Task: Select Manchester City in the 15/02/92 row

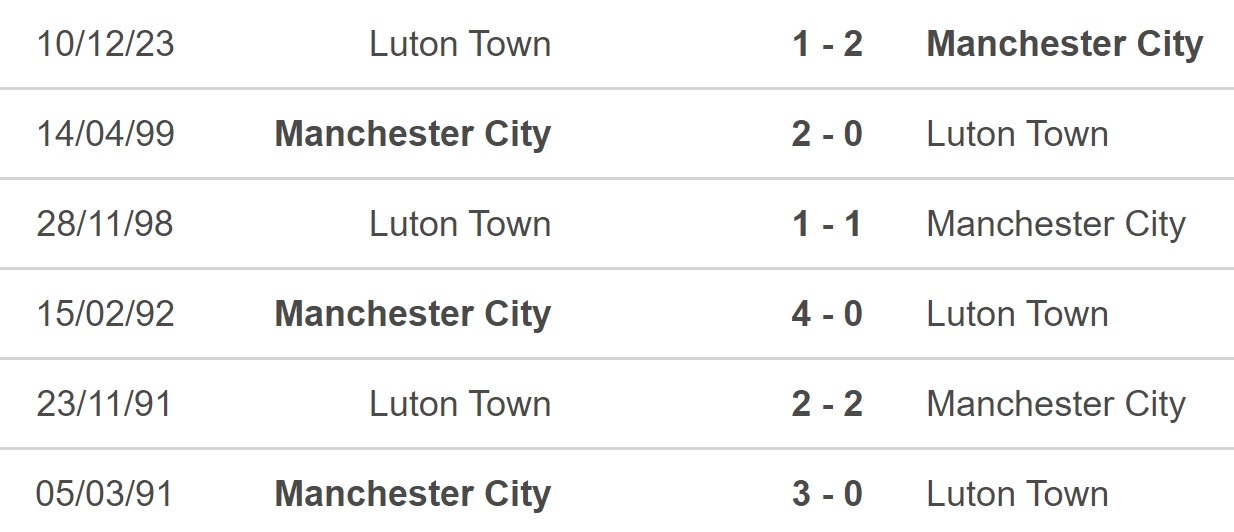Action: pos(413,315)
